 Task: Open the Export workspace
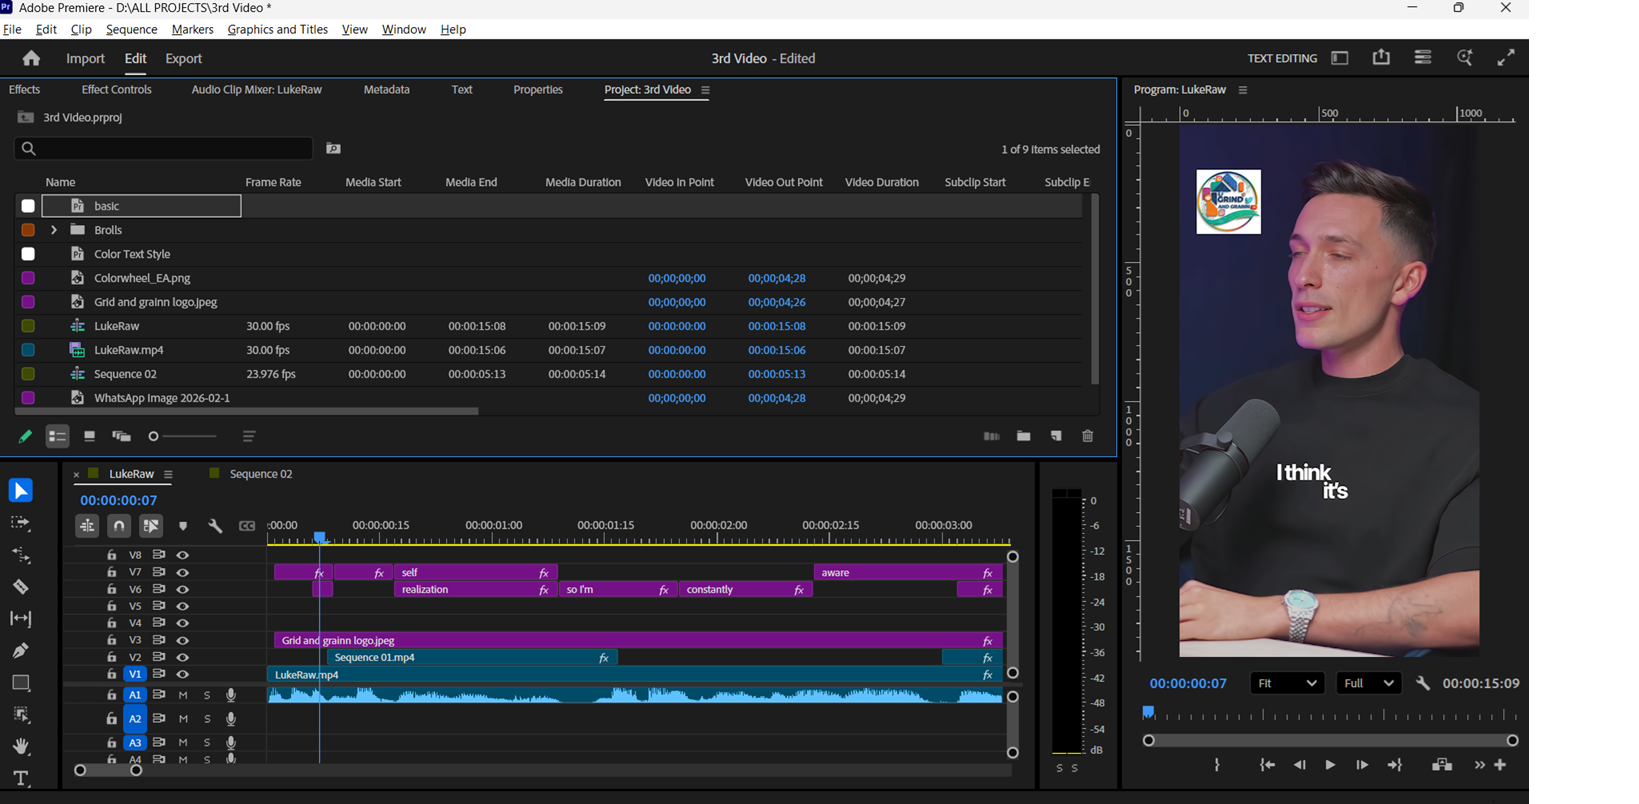pyautogui.click(x=183, y=59)
